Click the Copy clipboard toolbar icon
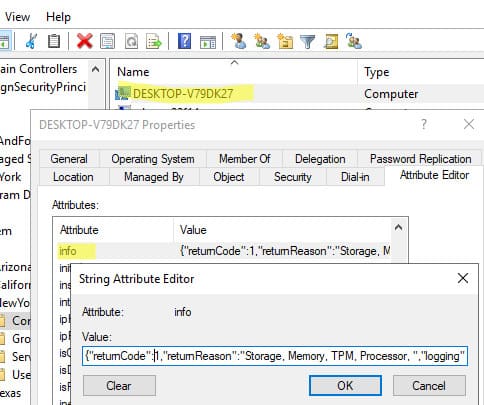 tap(54, 41)
